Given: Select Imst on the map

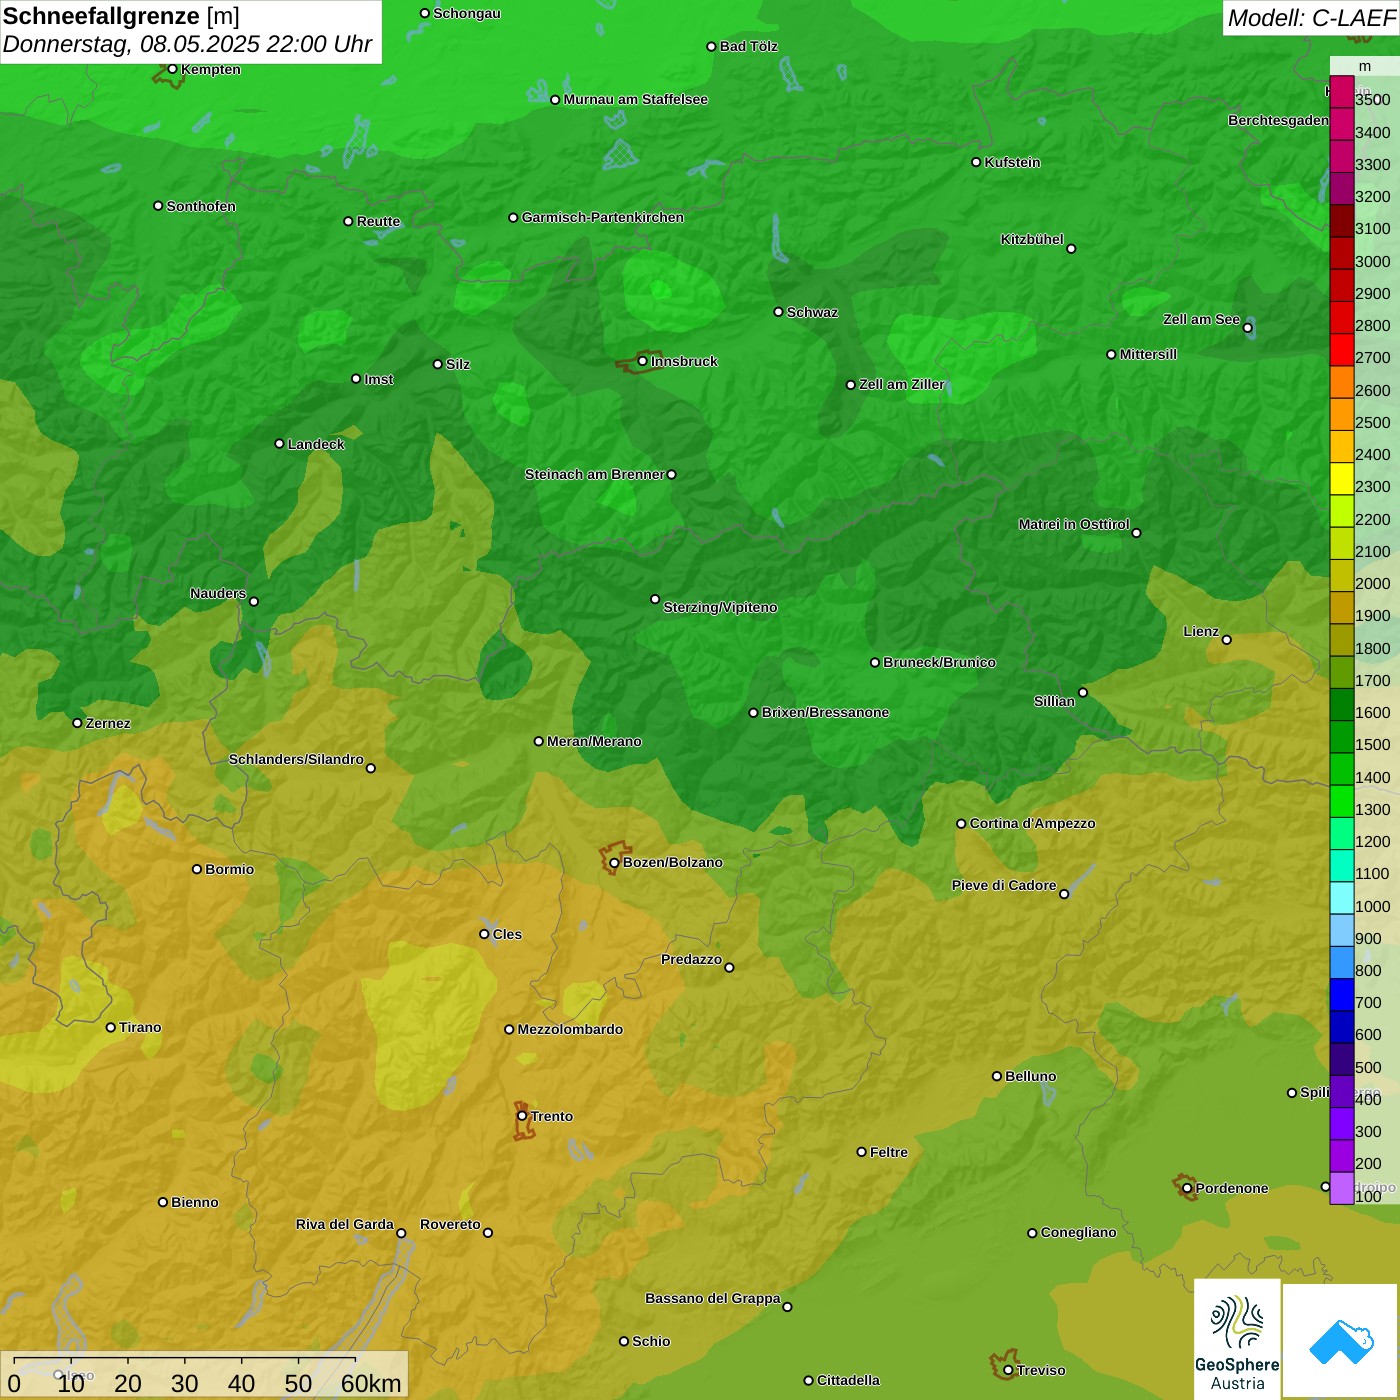Looking at the screenshot, I should (378, 379).
